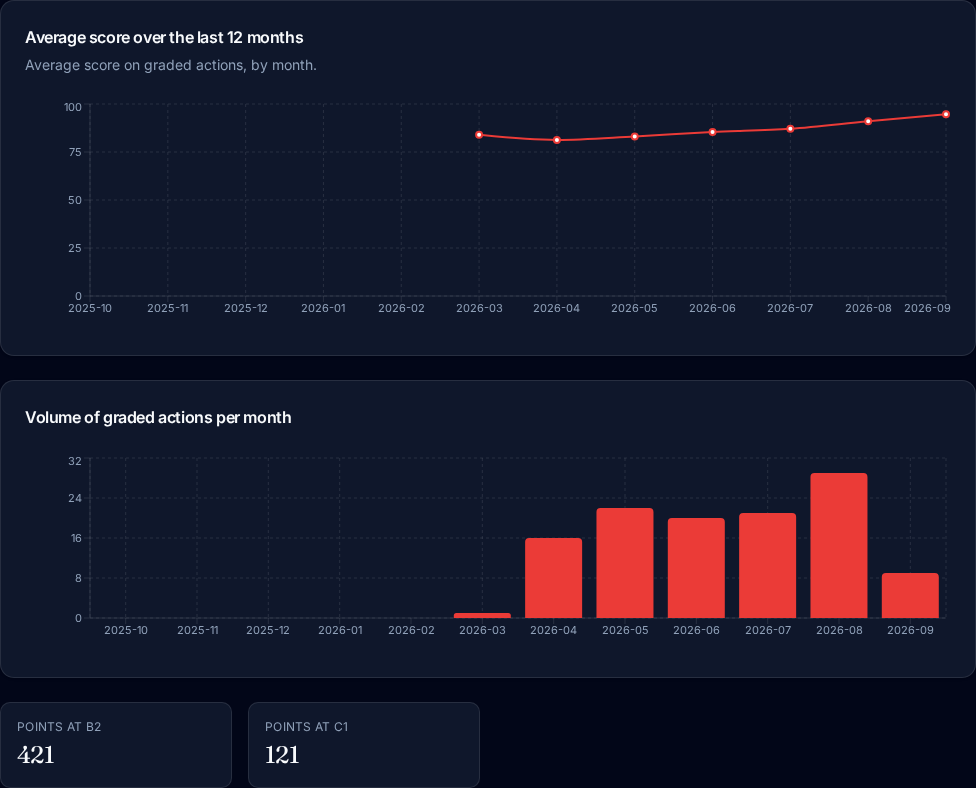Screen dimensions: 976x788
Task: Open the POINTS AT B2 card
Action: tap(116, 744)
